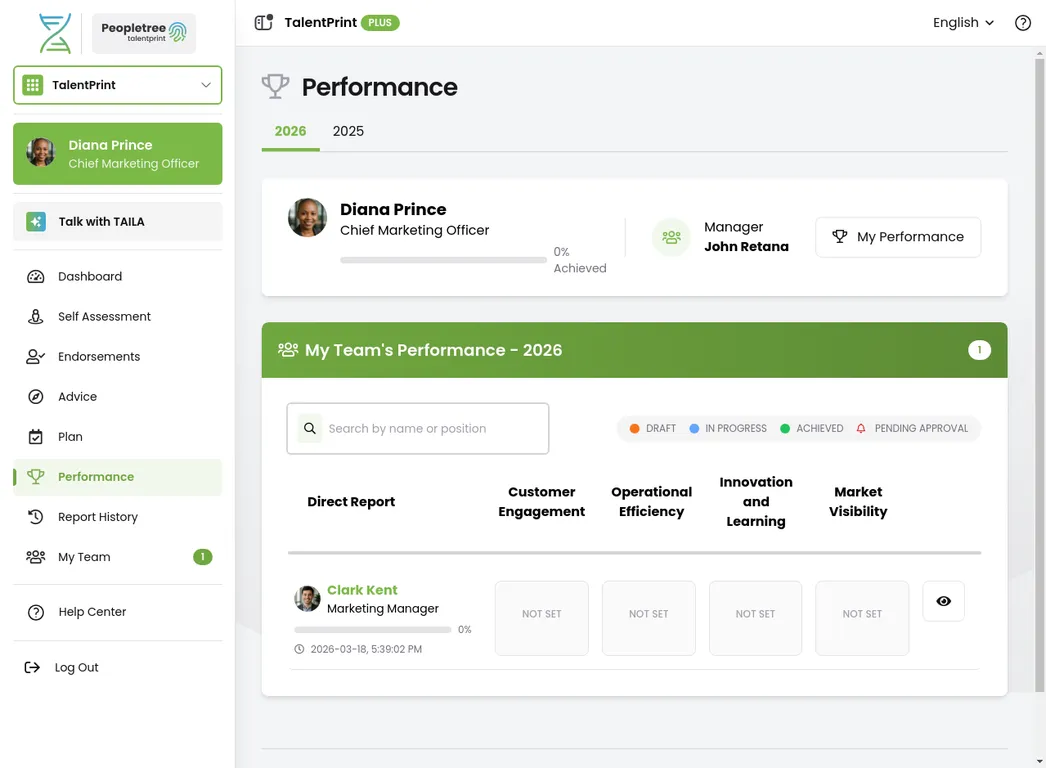Open the English language dropdown
Screen dimensions: 1046x768
coord(963,23)
